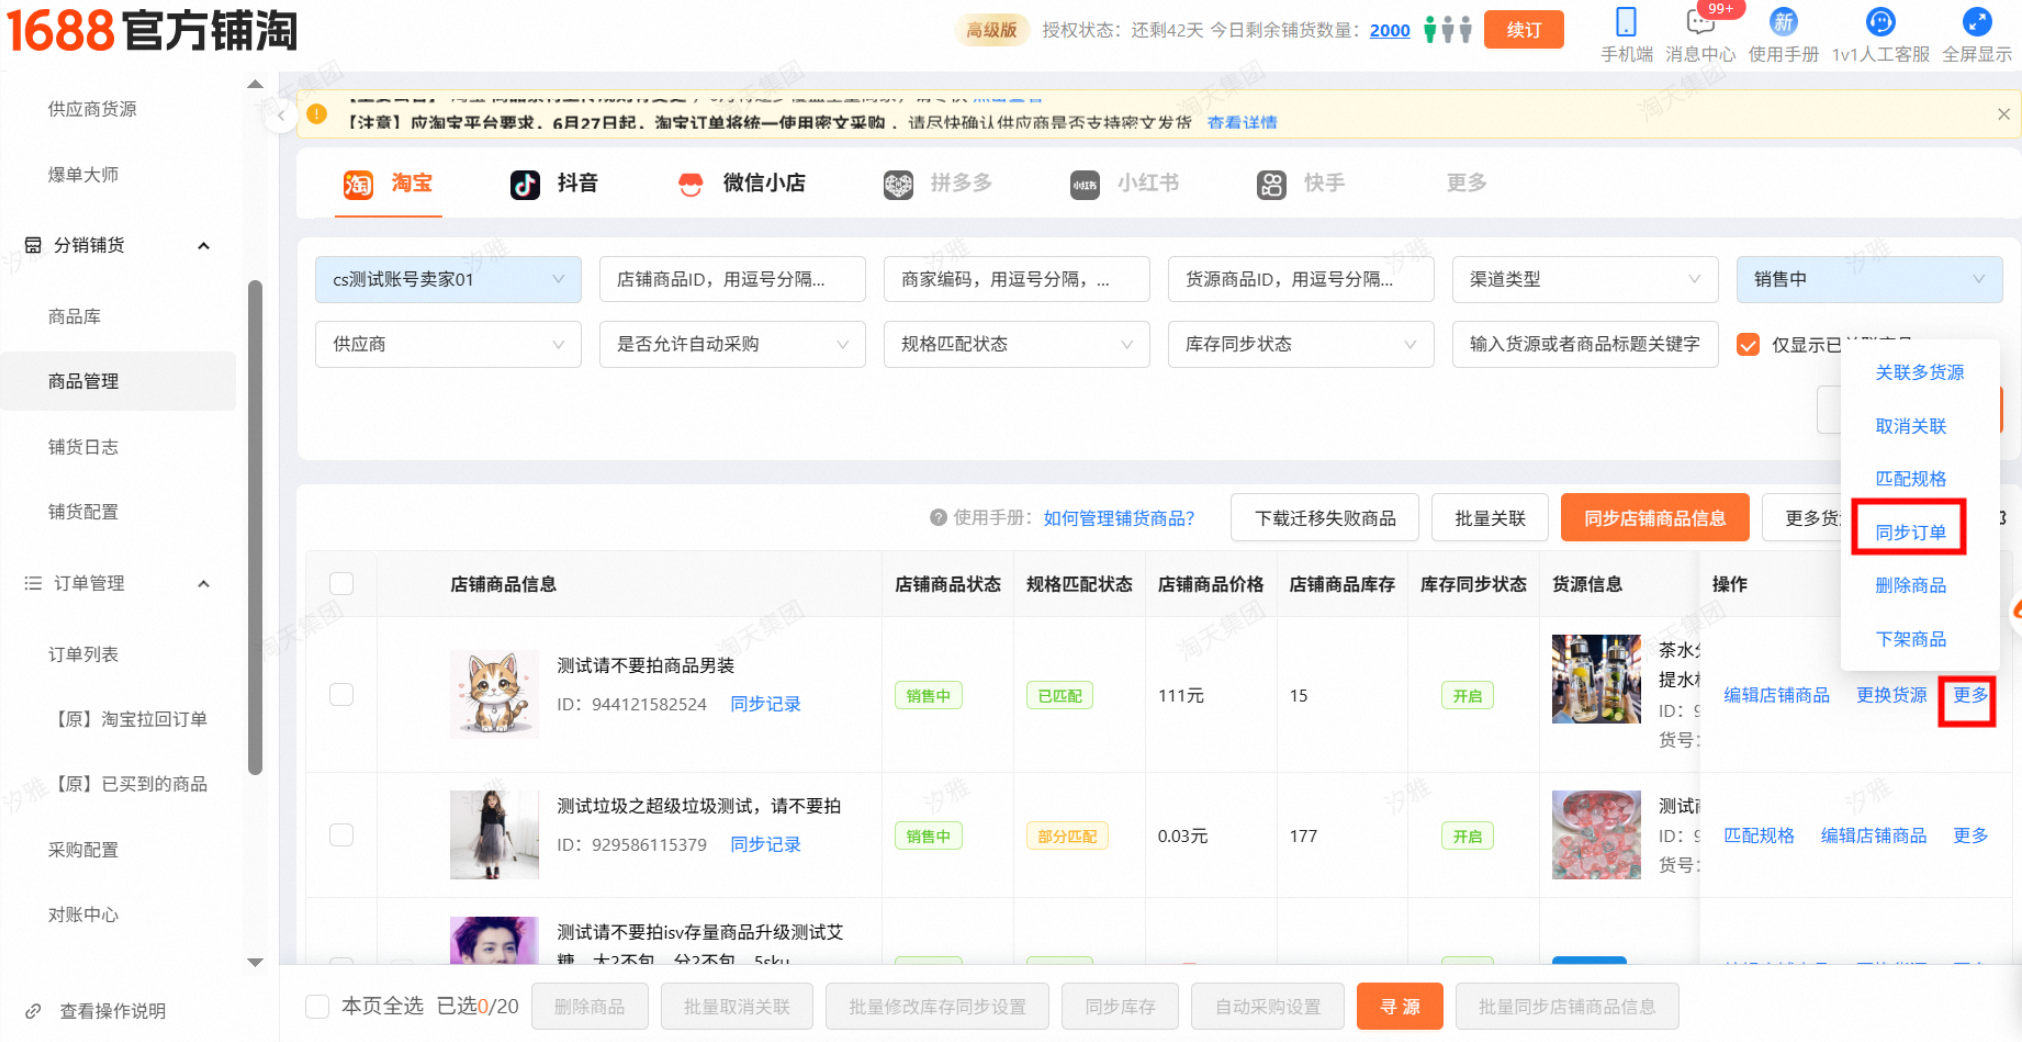Click 更多 in the 测试请不要拍商品男装 row
This screenshot has height=1042, width=2022.
(x=1970, y=695)
